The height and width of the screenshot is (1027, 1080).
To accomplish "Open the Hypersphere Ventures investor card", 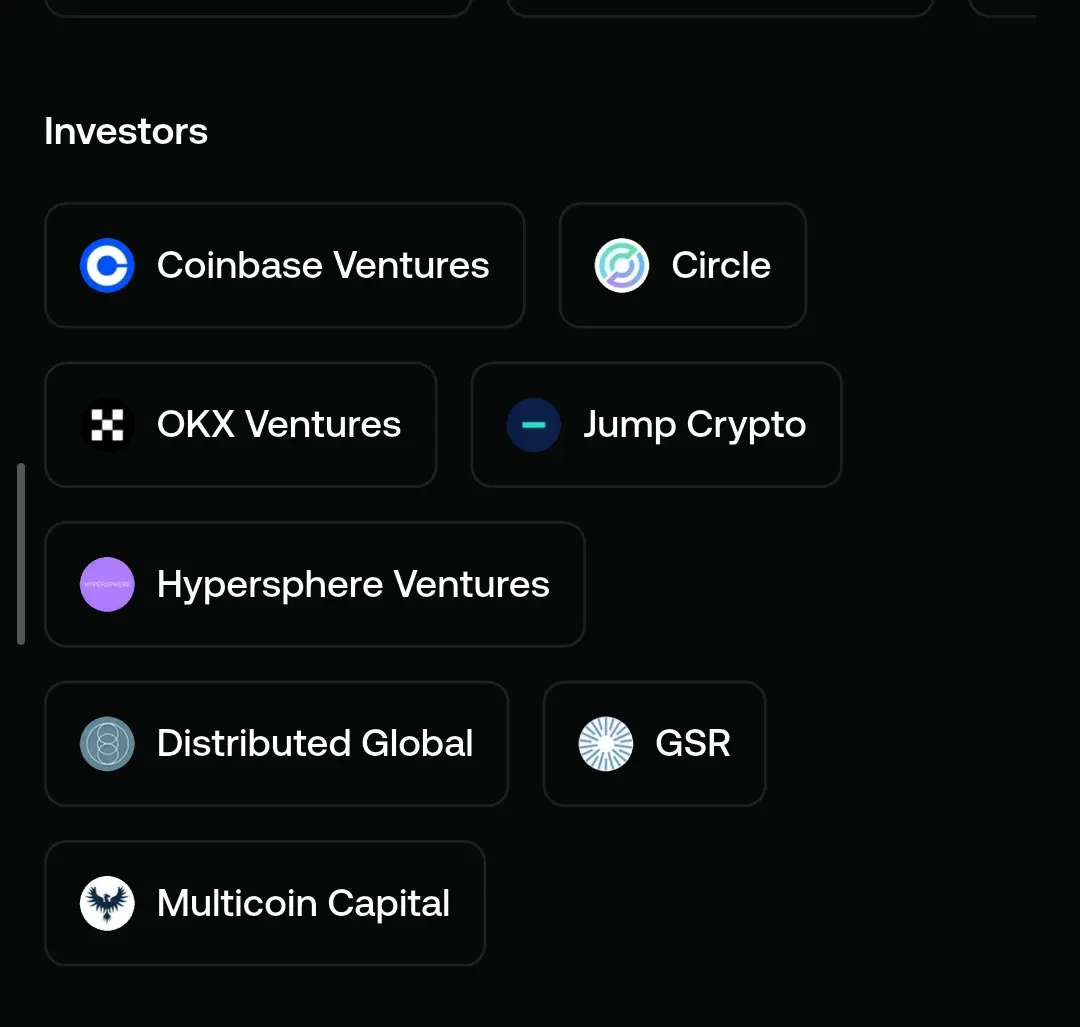I will tap(315, 584).
